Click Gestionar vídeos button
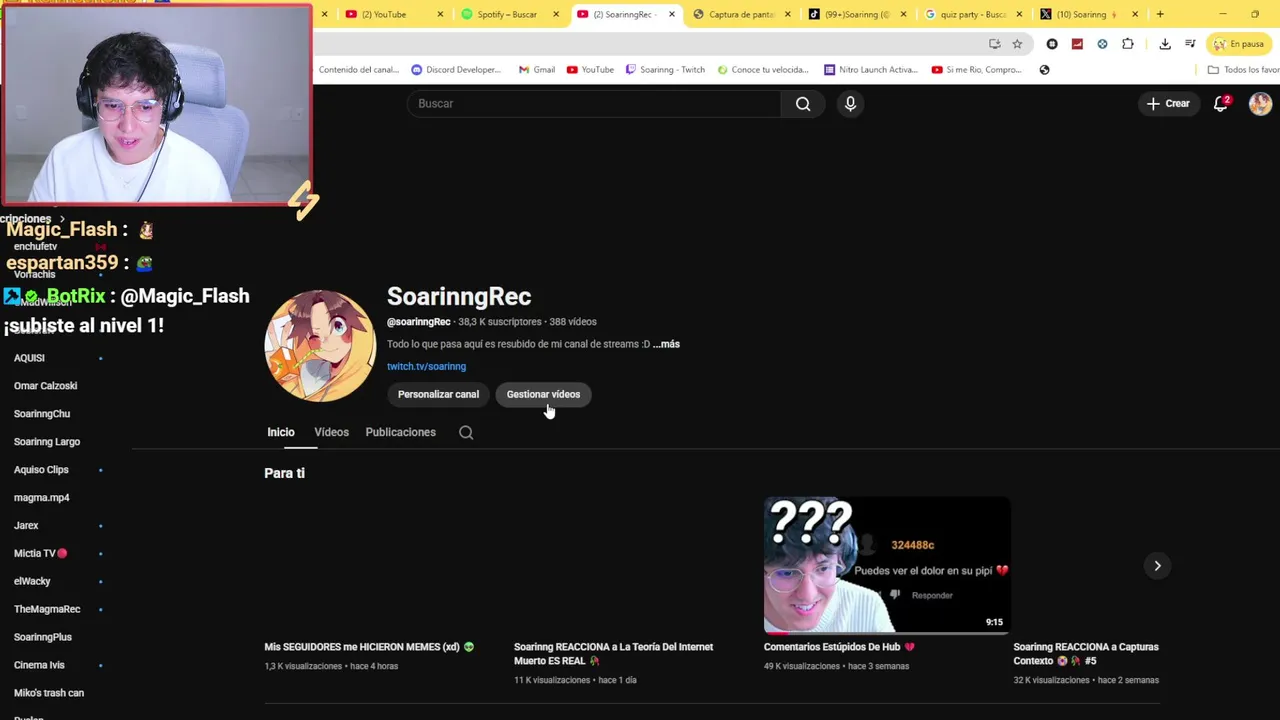This screenshot has height=720, width=1280. 543,394
